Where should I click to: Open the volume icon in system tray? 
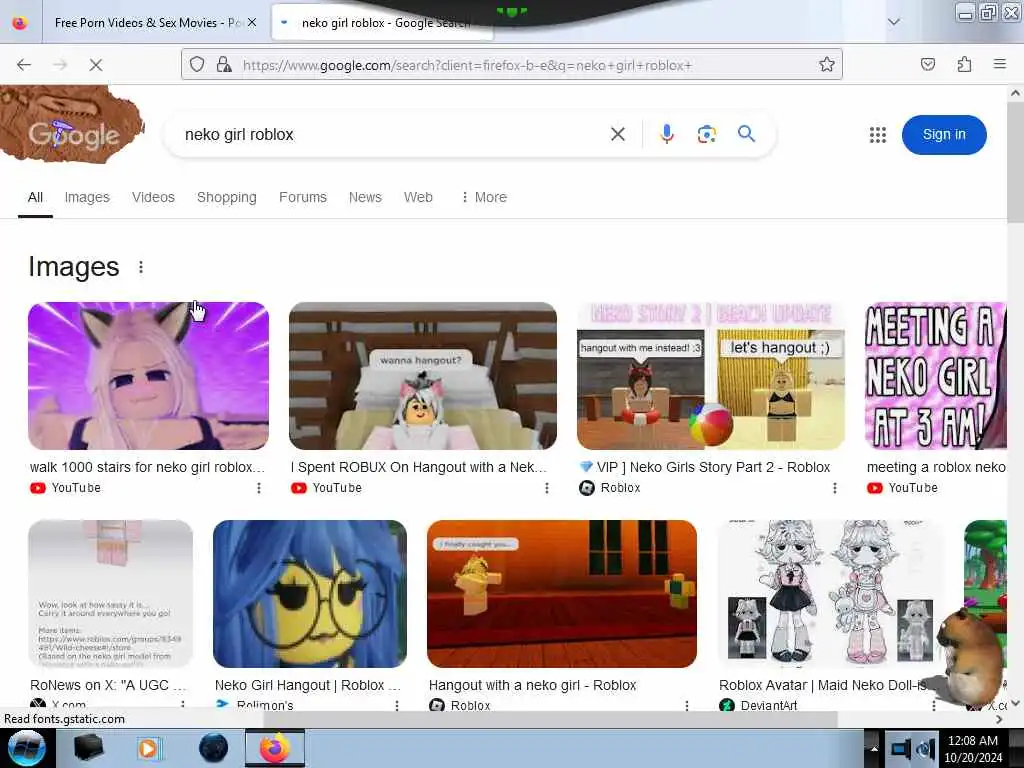click(926, 748)
